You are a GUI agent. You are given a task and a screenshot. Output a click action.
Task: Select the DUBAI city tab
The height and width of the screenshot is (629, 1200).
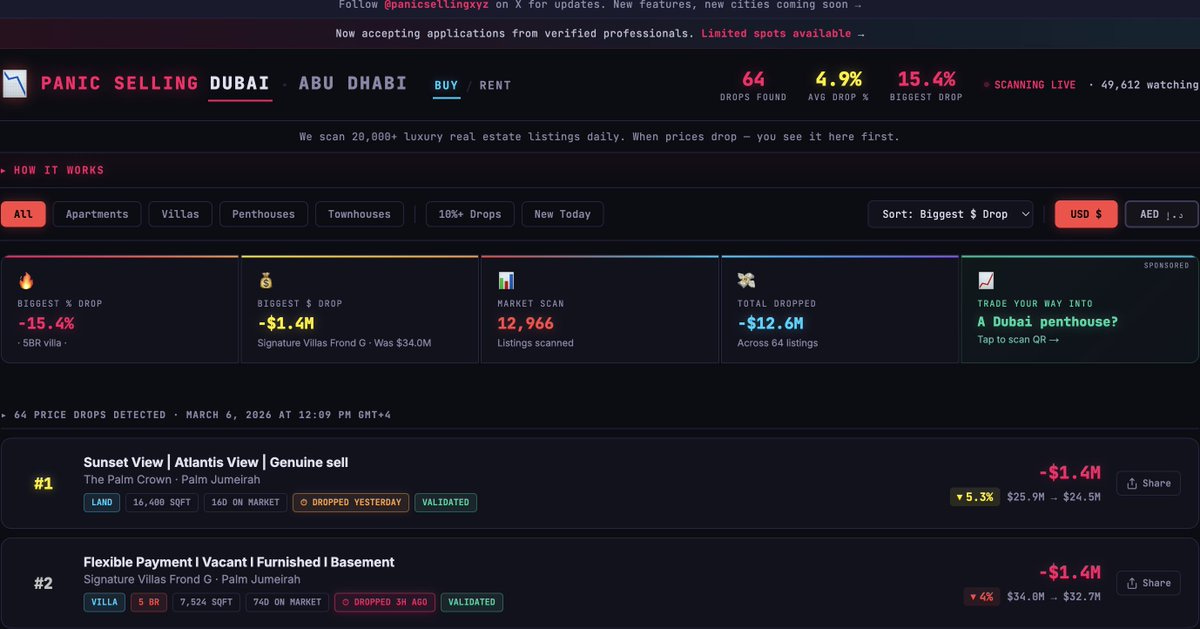(x=240, y=83)
